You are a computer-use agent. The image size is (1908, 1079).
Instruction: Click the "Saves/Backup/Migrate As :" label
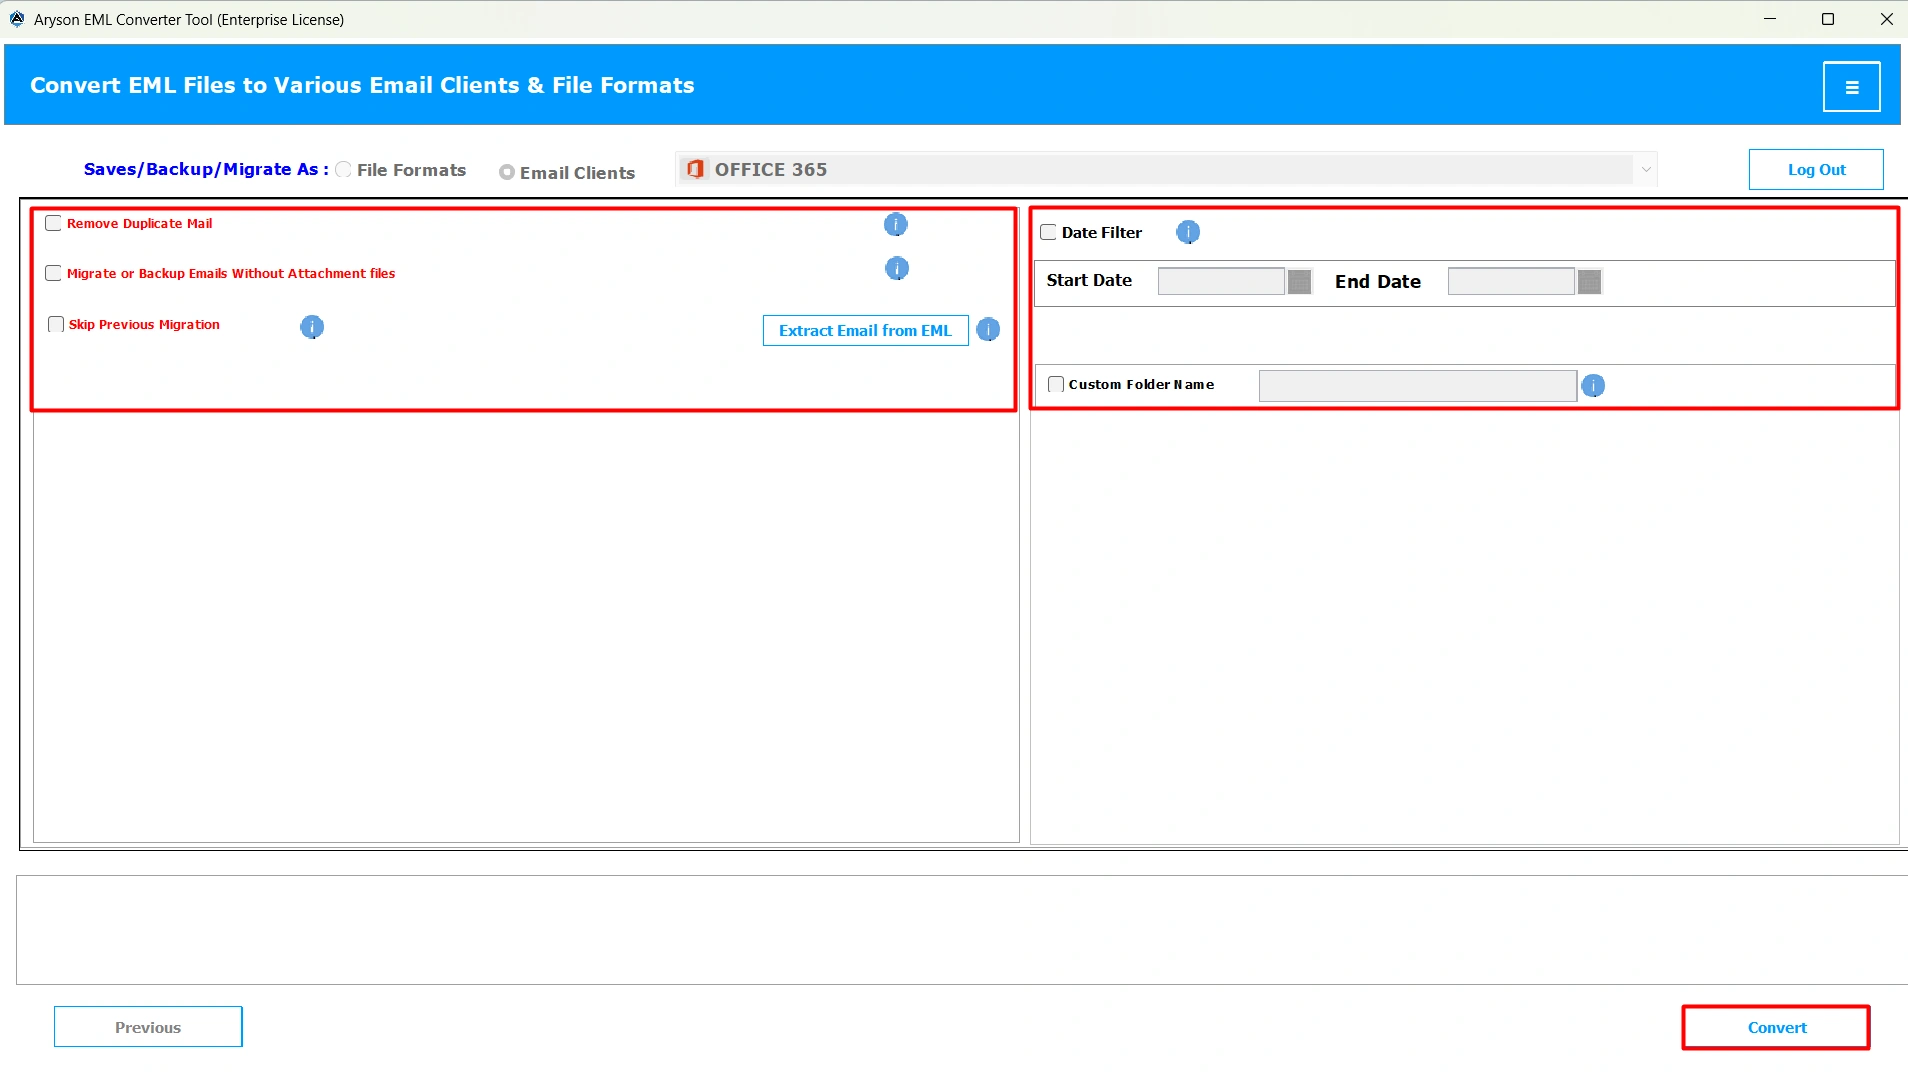tap(206, 169)
